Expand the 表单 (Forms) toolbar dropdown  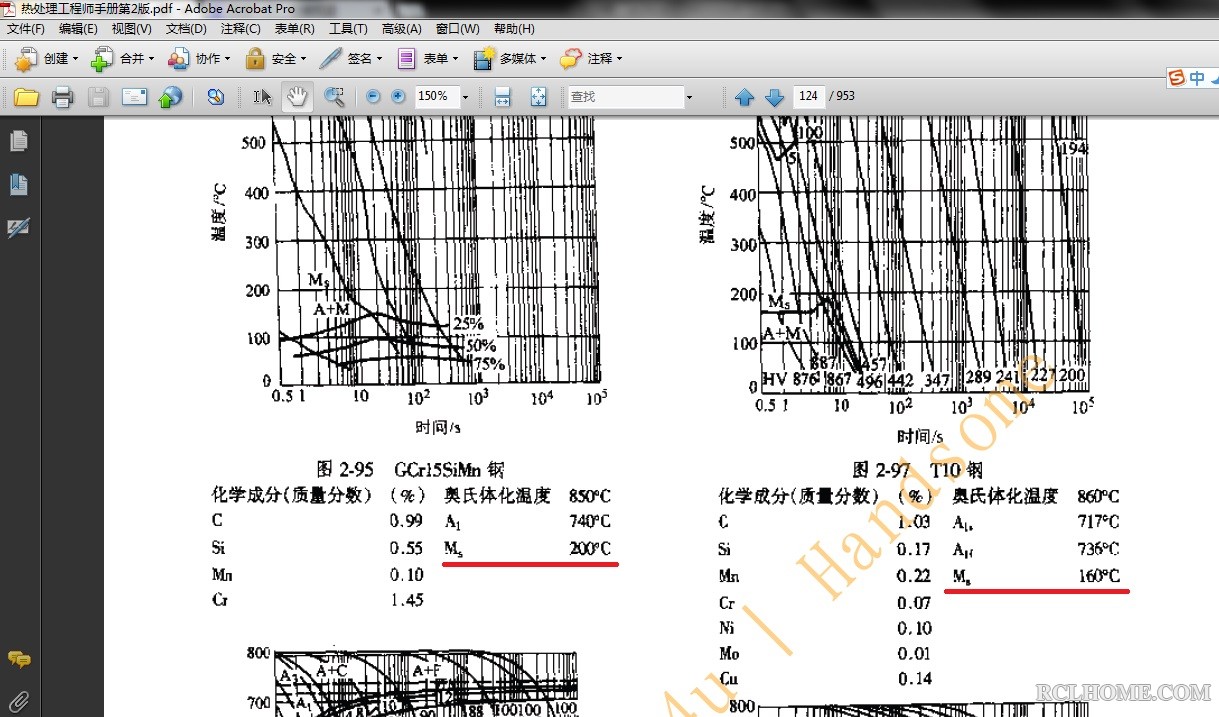[455, 59]
